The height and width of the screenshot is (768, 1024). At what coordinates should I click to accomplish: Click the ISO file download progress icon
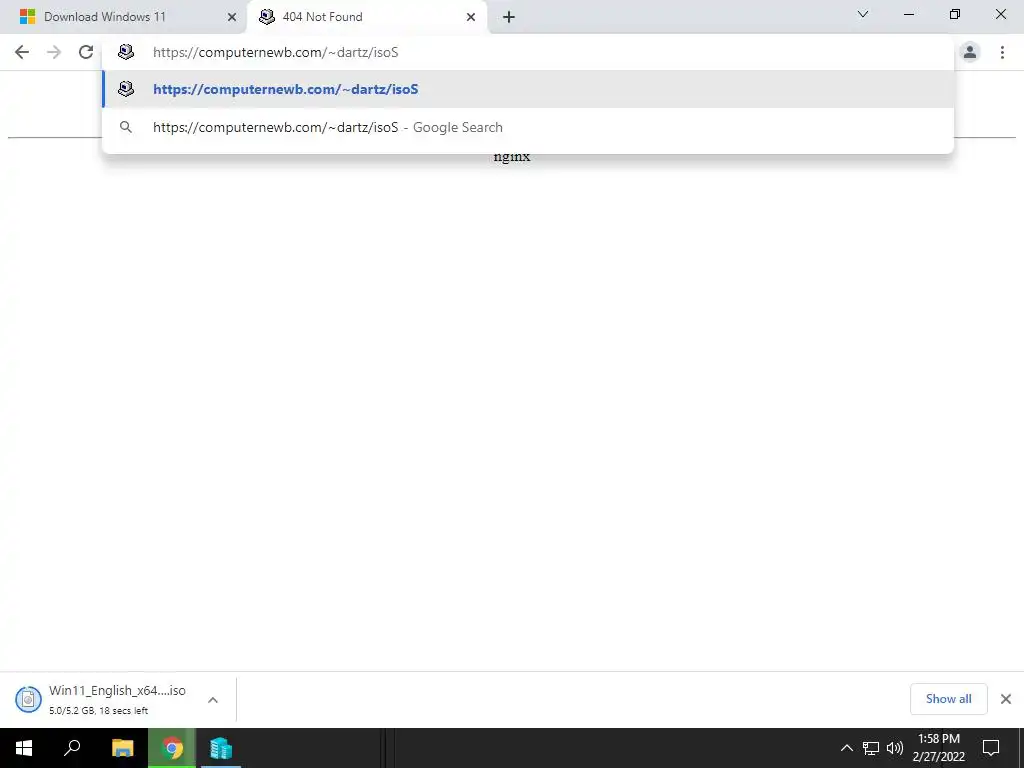coord(28,699)
